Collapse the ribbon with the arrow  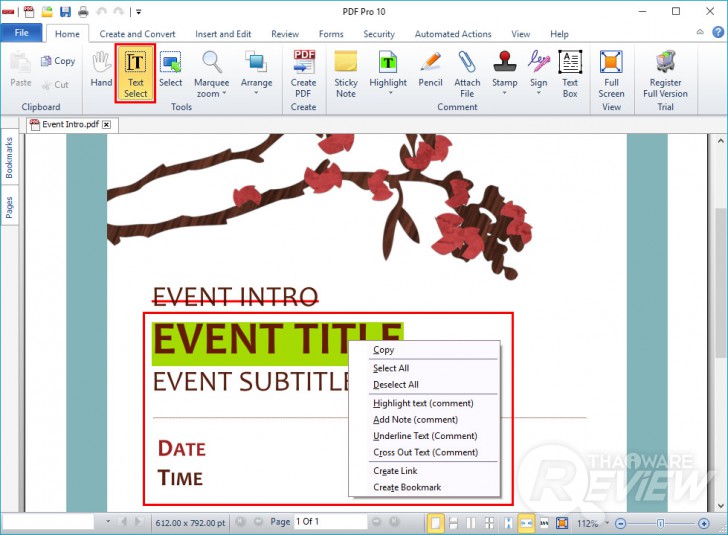(700, 32)
